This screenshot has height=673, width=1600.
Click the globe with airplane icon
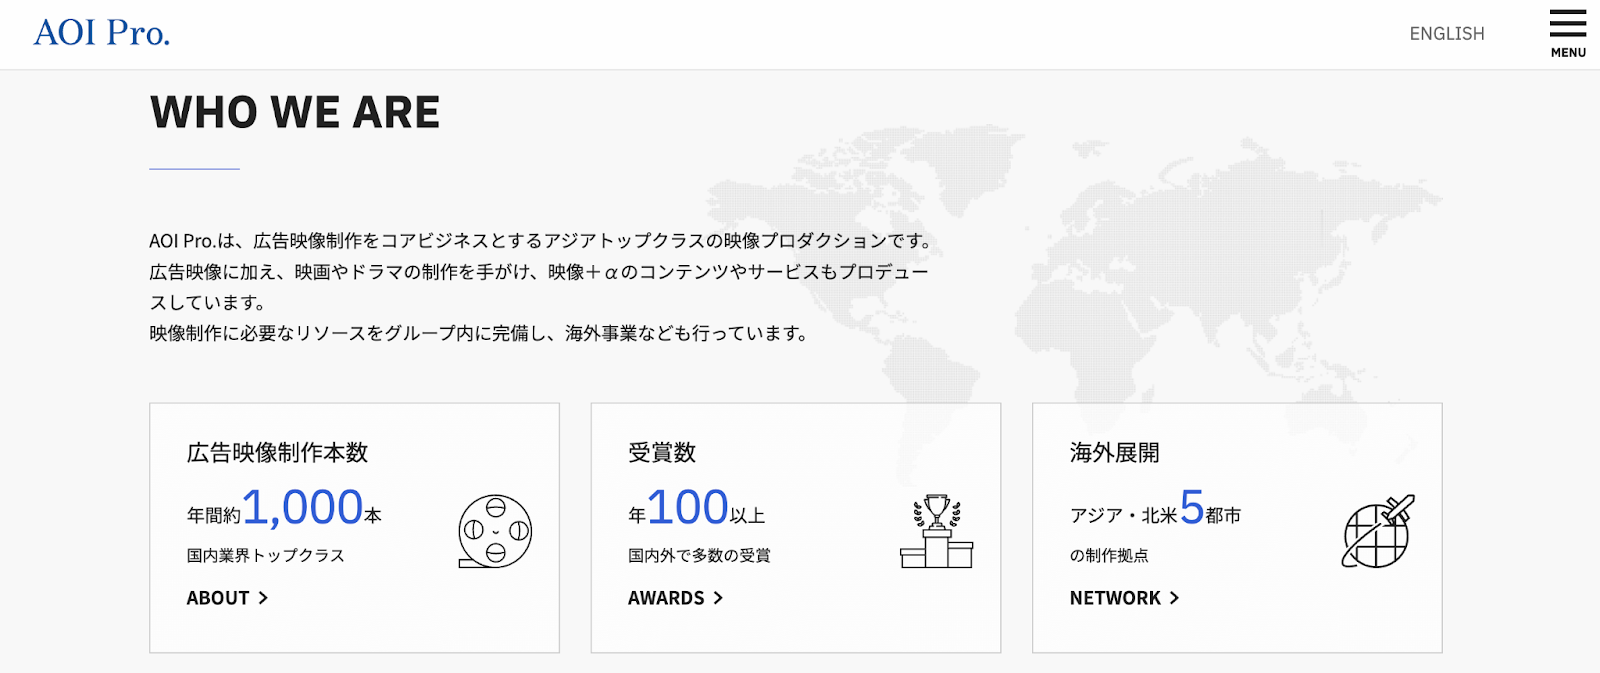click(x=1379, y=531)
